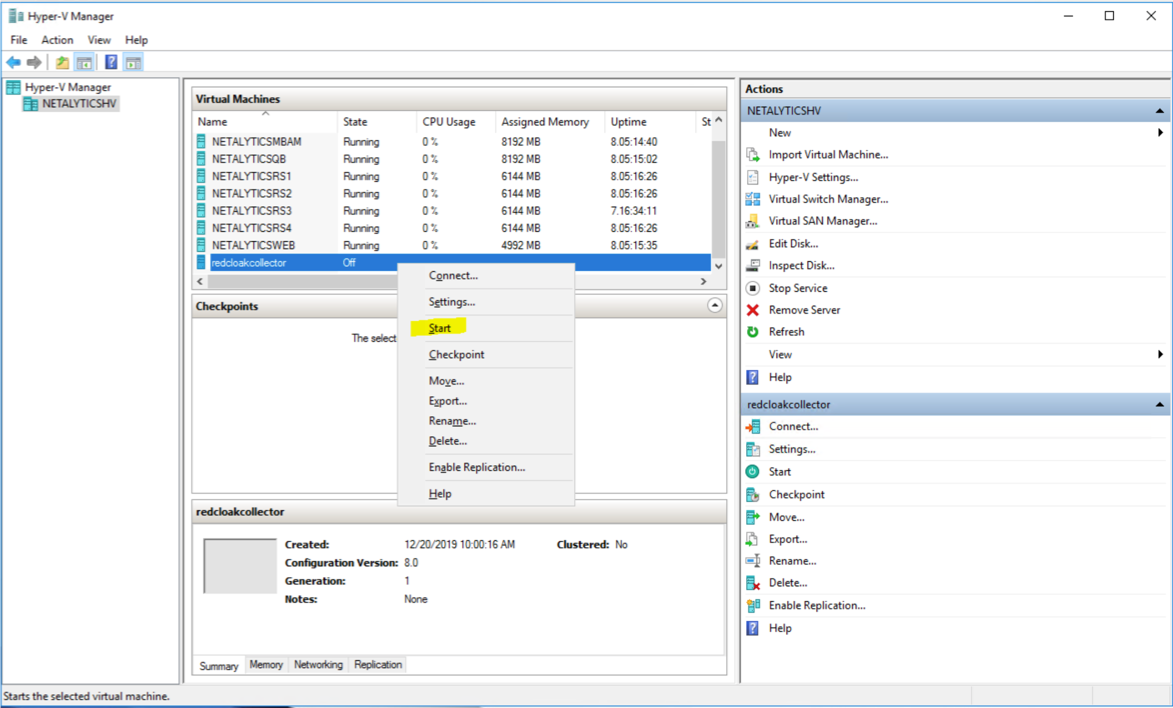Click the Inspect Disk icon
This screenshot has height=708, width=1173.
(x=753, y=266)
